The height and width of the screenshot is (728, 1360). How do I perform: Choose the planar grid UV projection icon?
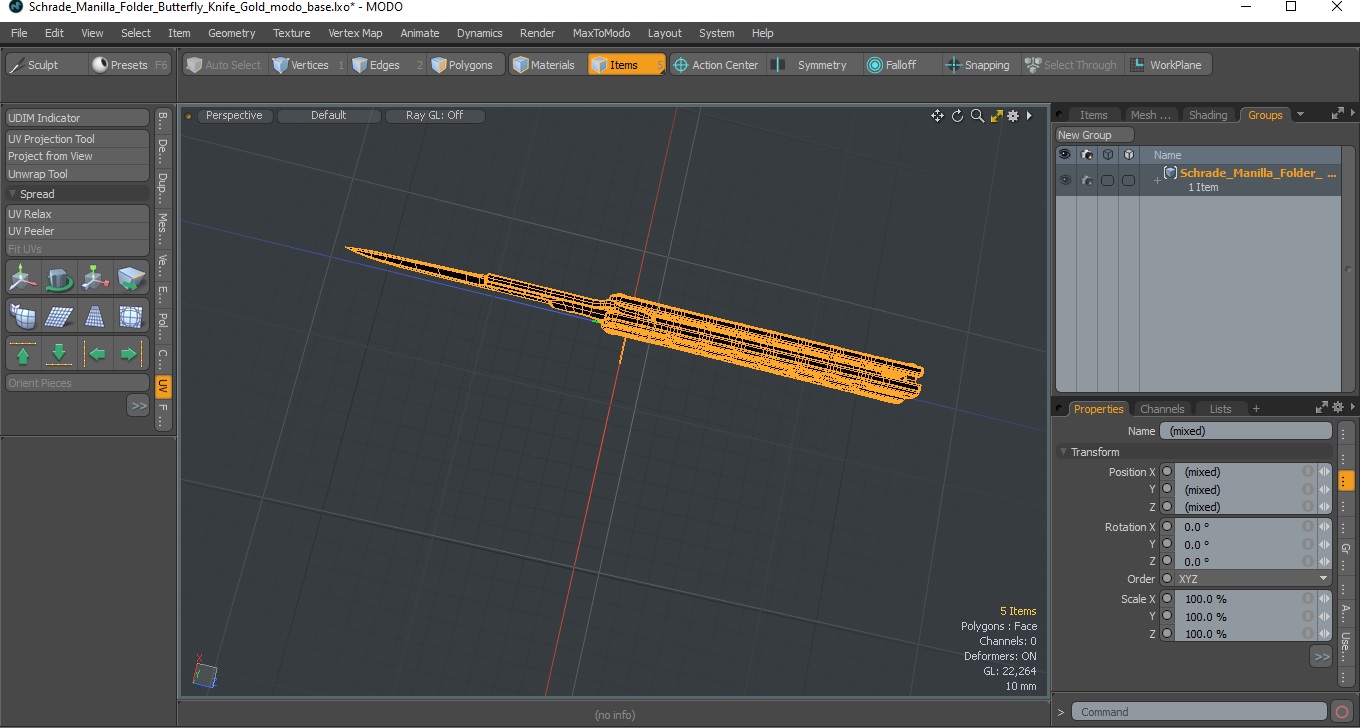59,316
